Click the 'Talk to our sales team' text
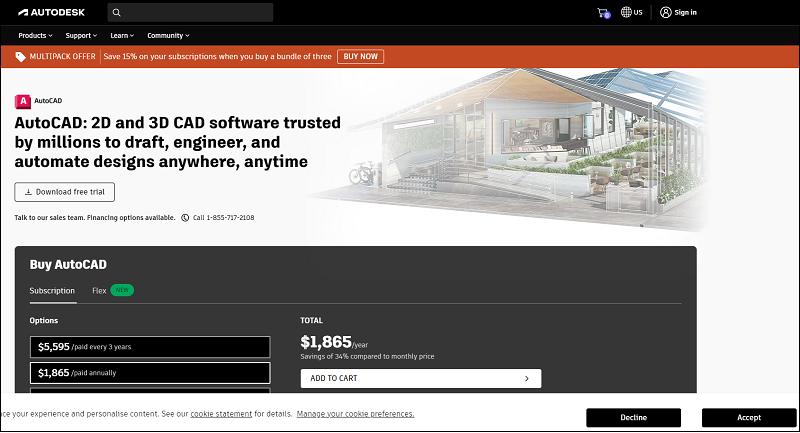This screenshot has height=433, width=800. 94,218
